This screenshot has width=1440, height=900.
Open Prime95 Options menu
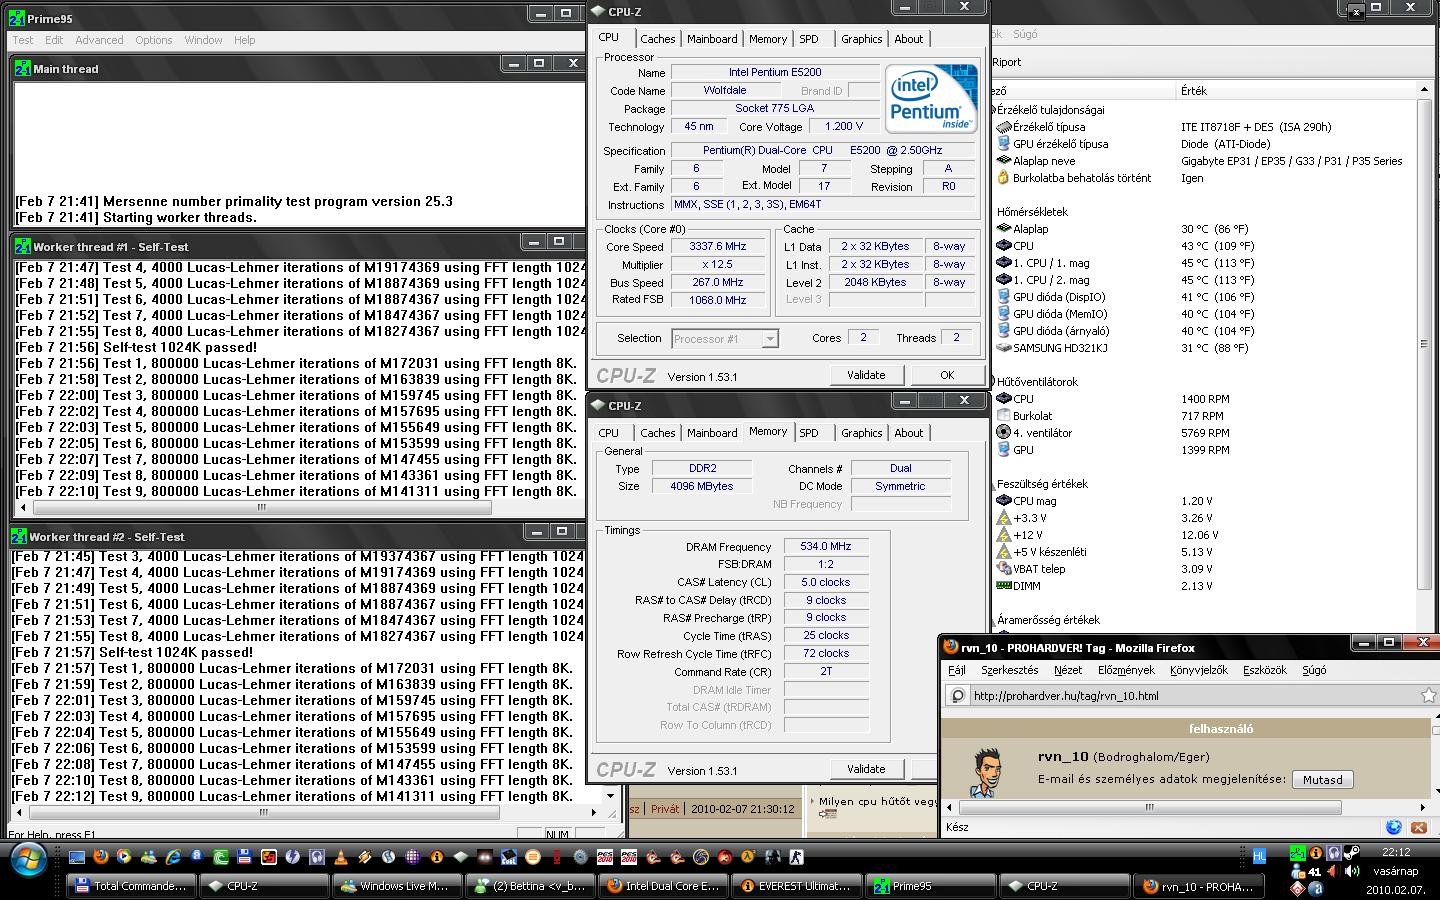click(x=154, y=40)
